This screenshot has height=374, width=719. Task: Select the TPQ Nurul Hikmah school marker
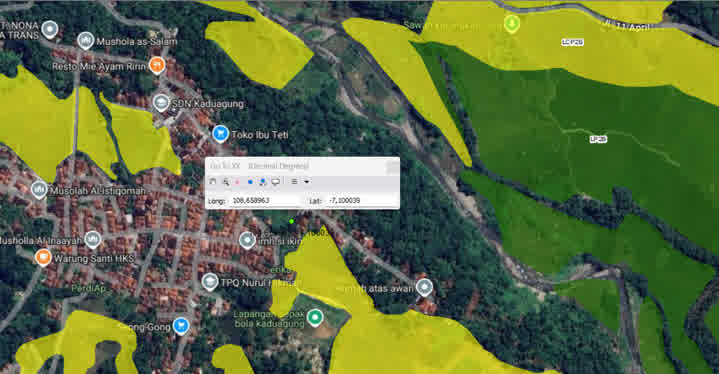click(210, 282)
